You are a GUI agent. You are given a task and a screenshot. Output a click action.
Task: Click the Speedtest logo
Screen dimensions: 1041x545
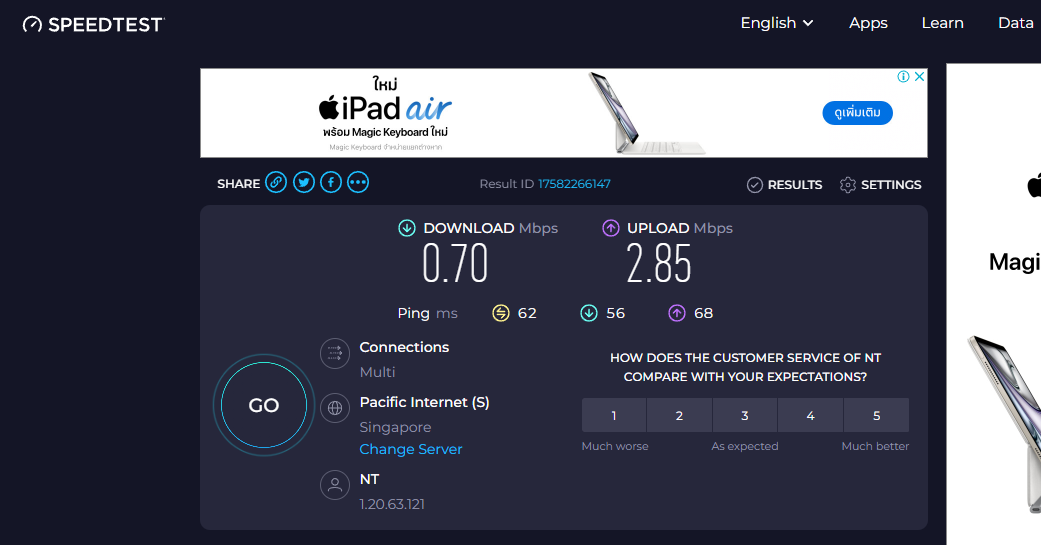94,25
